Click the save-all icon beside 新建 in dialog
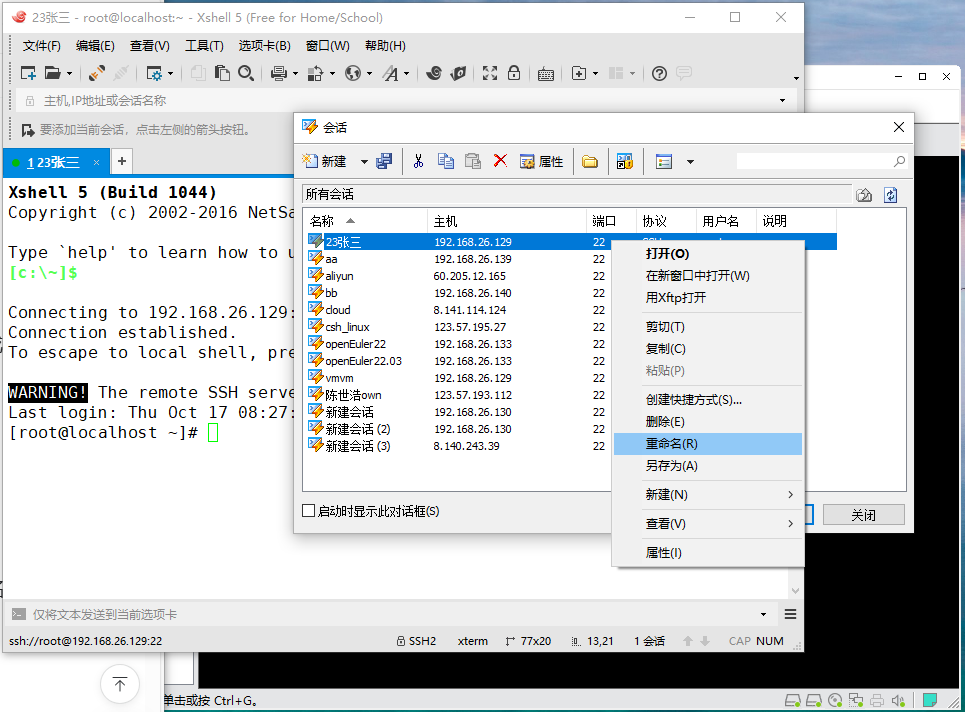965x712 pixels. [385, 161]
